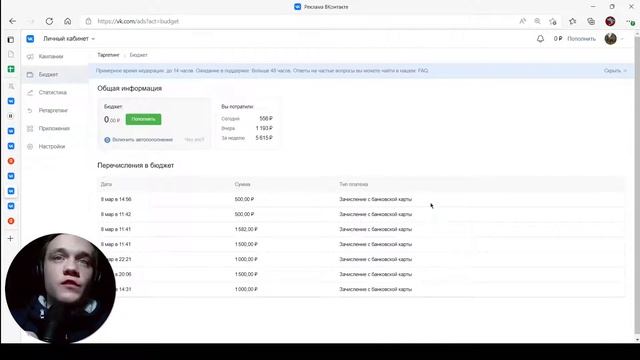640x360 pixels.
Task: Click today's spend value 556 ₽
Action: tap(266, 118)
